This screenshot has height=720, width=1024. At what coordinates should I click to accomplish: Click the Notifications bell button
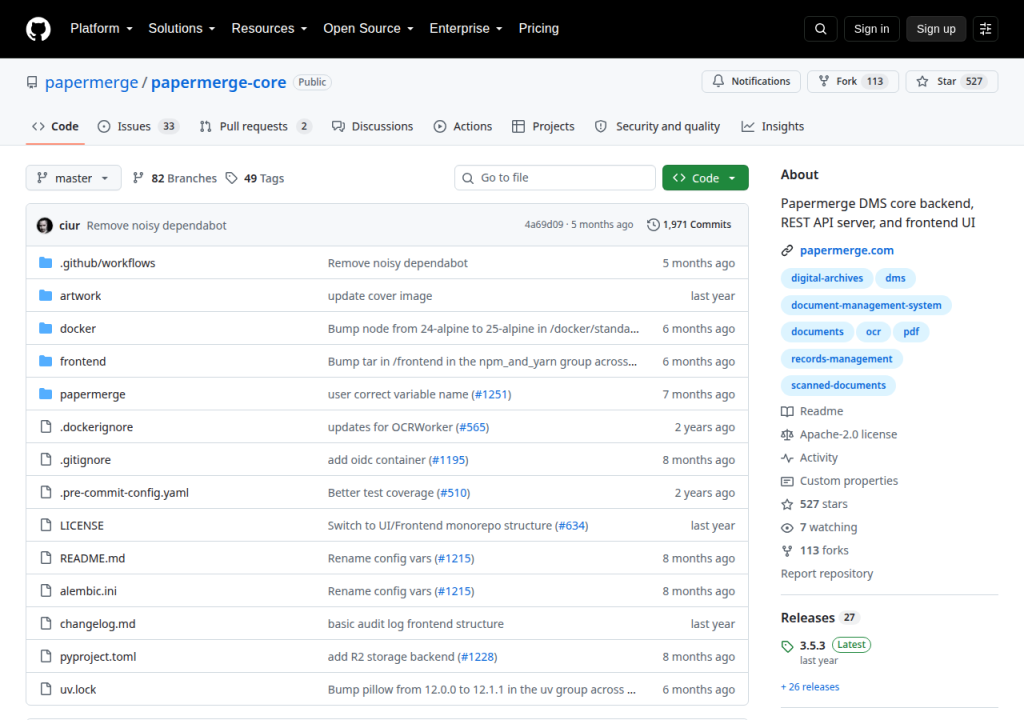click(x=751, y=81)
